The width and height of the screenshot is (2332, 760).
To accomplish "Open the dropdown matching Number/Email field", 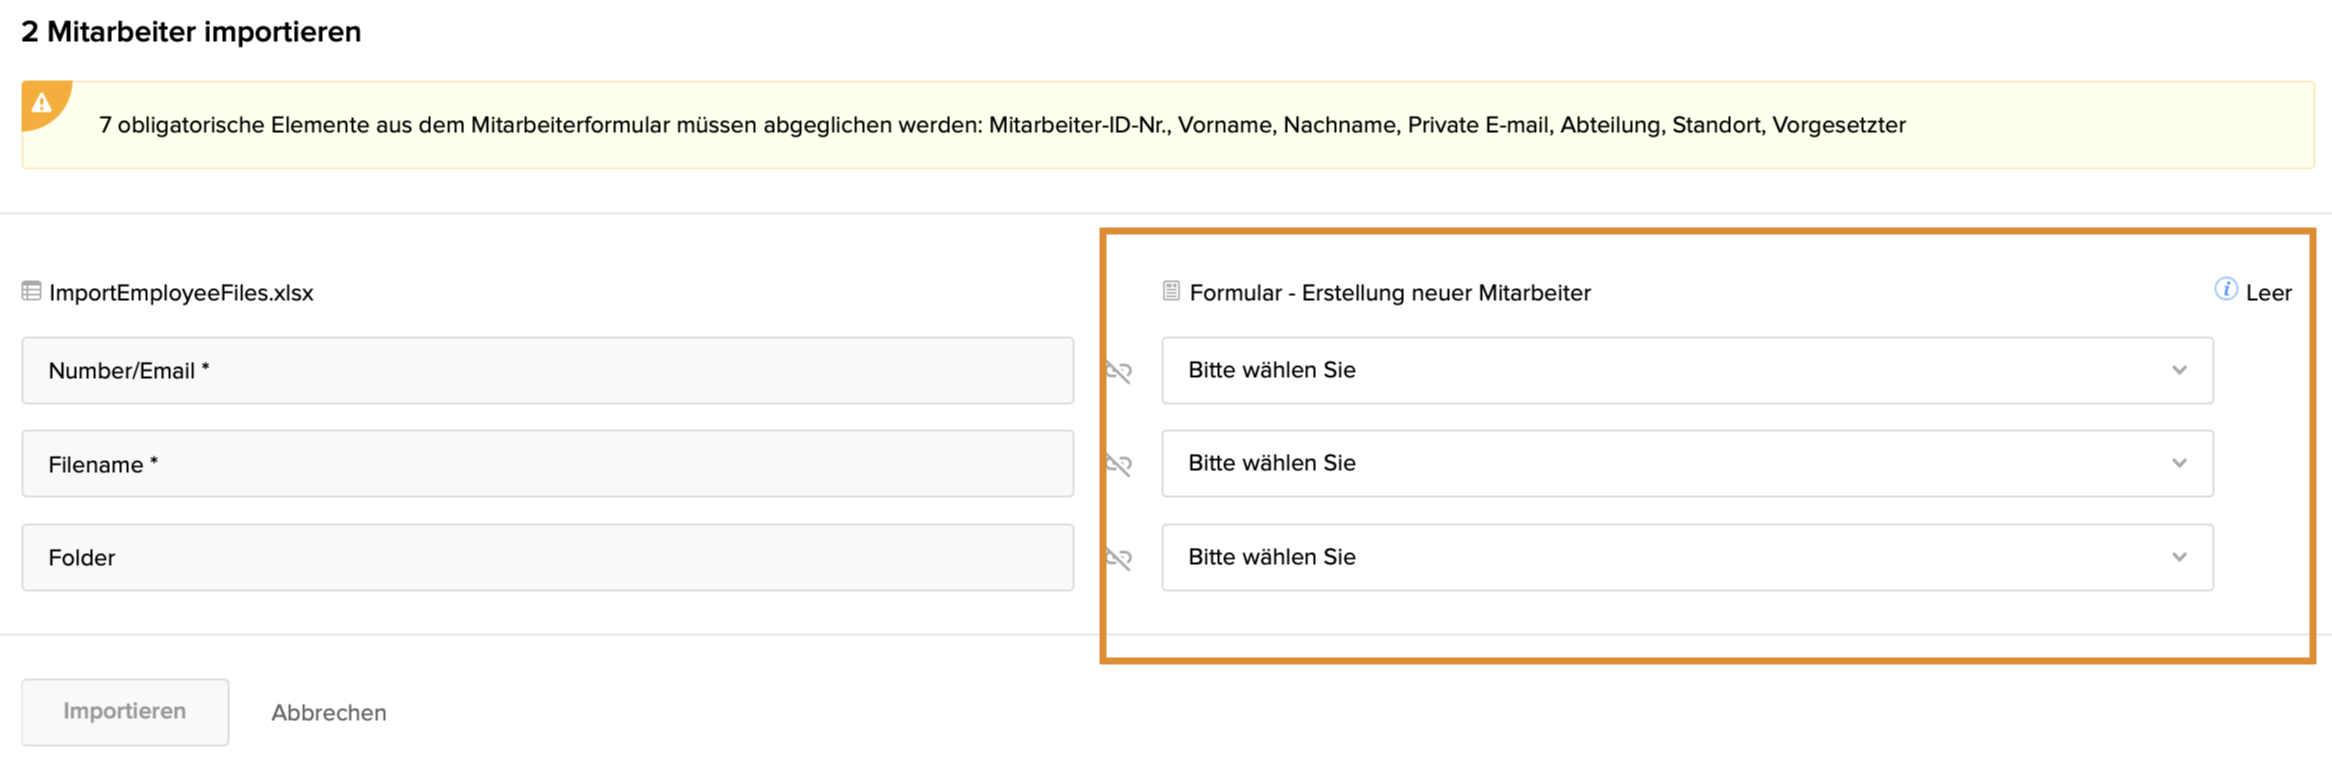I will pos(1686,371).
